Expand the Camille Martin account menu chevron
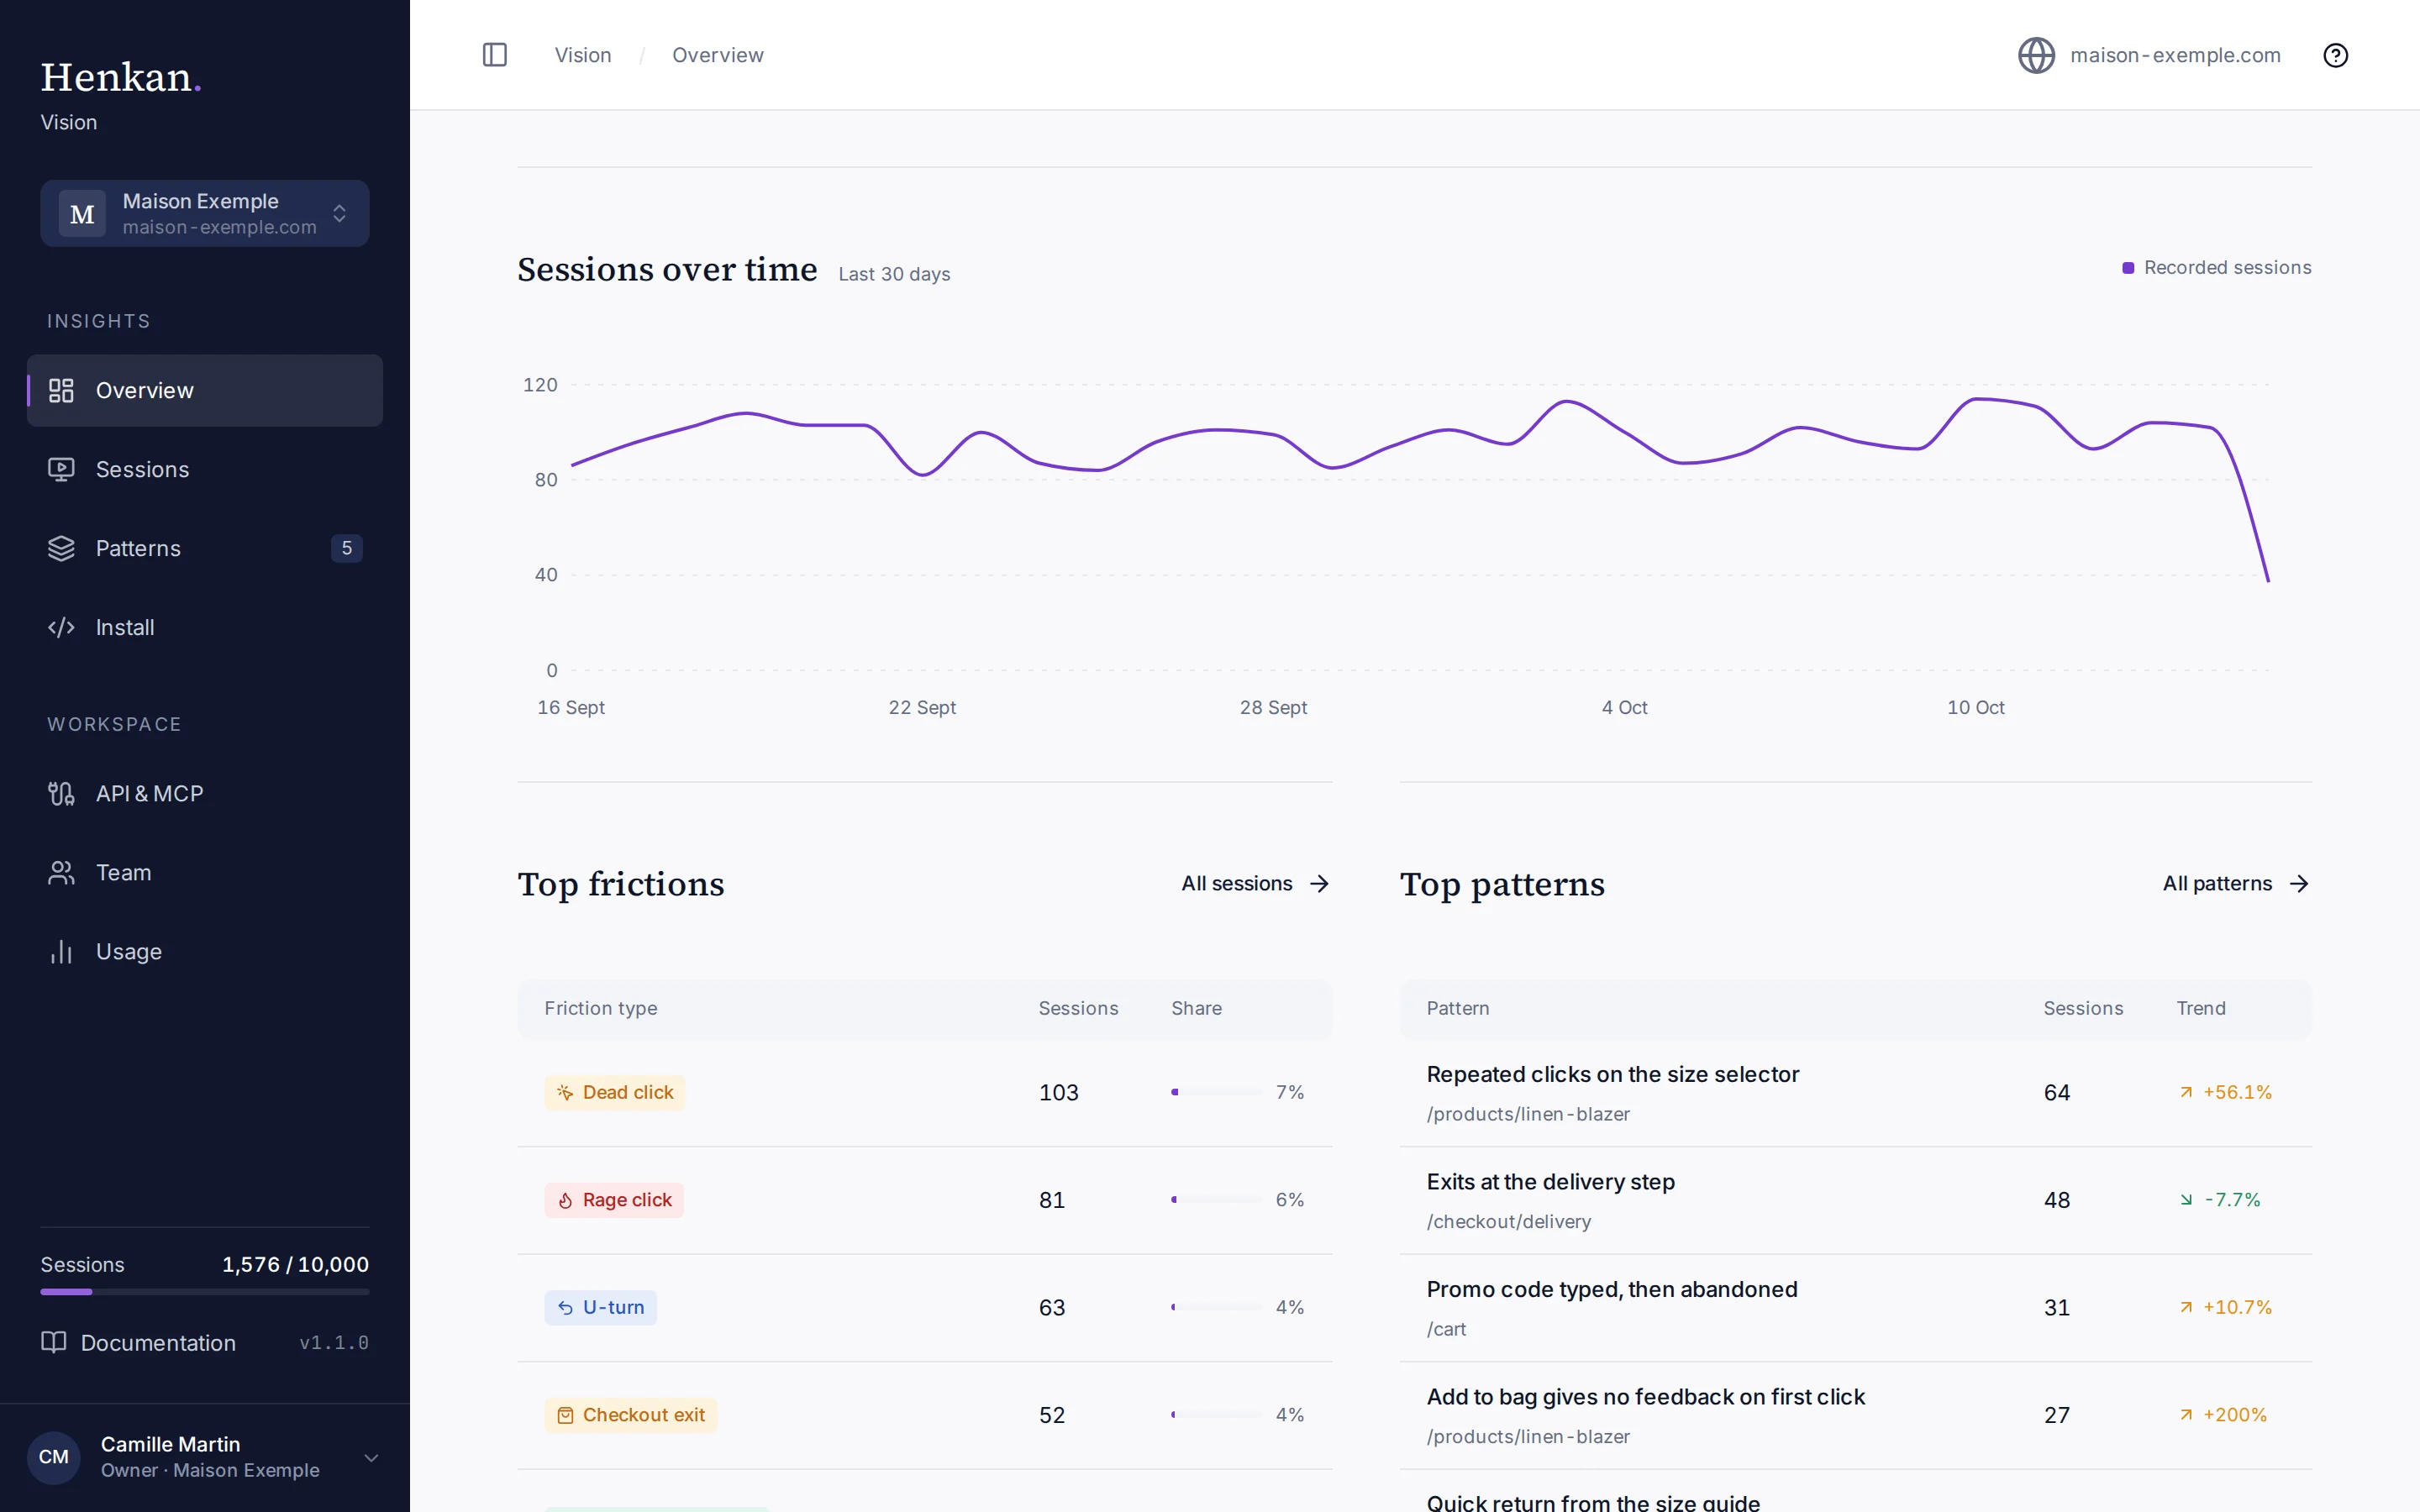The image size is (2420, 1512). pyautogui.click(x=371, y=1457)
